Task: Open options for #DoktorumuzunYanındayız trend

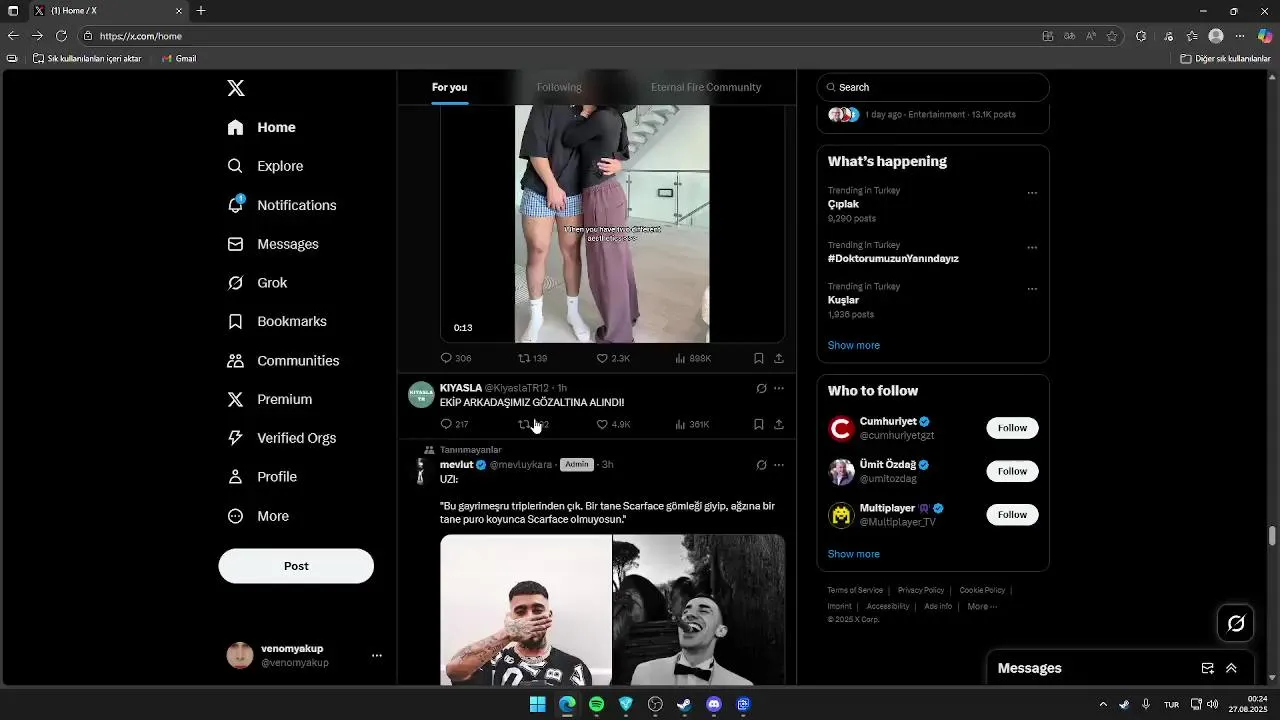Action: point(1032,247)
